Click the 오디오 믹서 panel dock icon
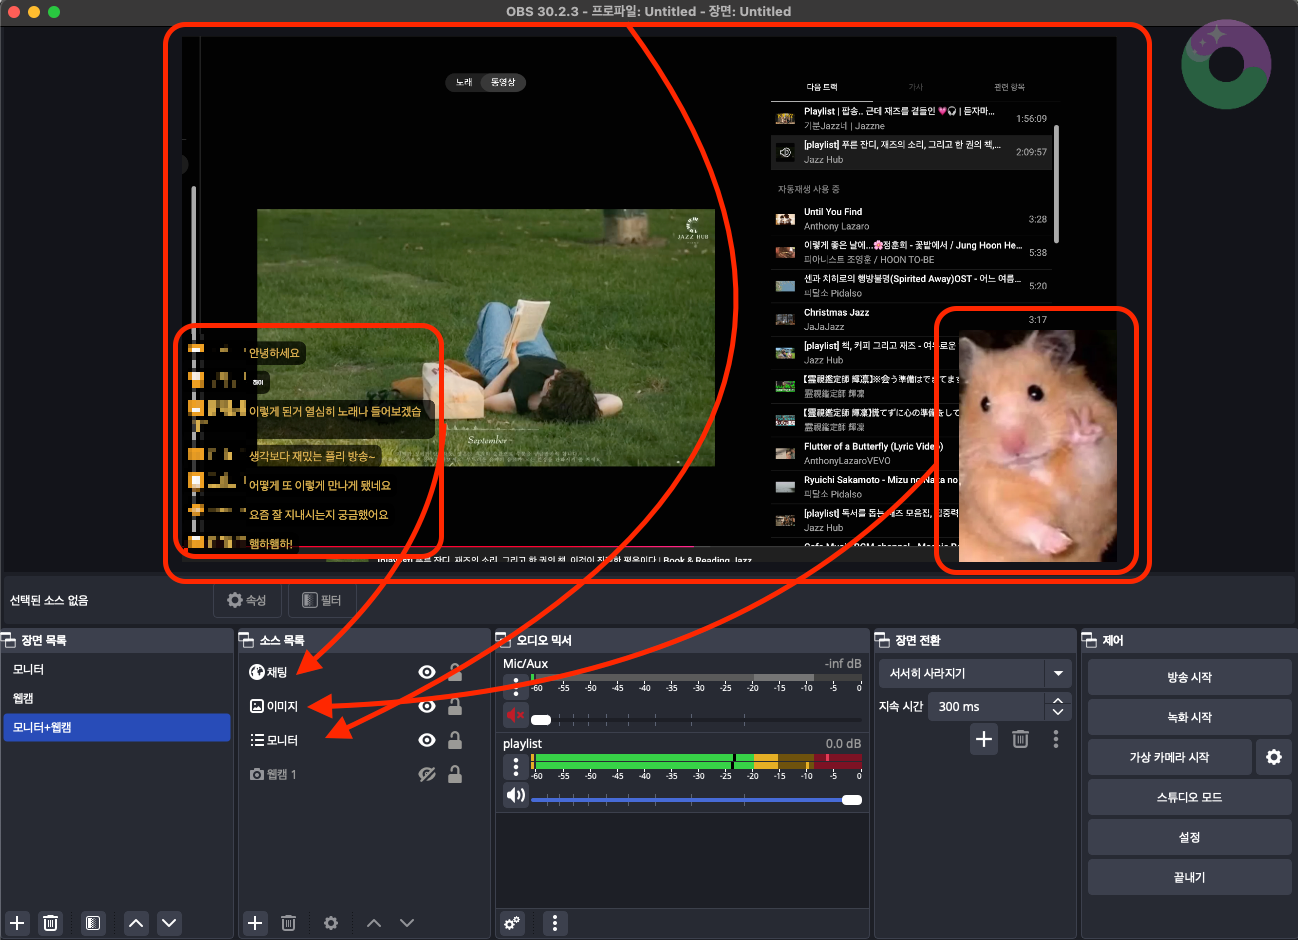 click(x=504, y=640)
